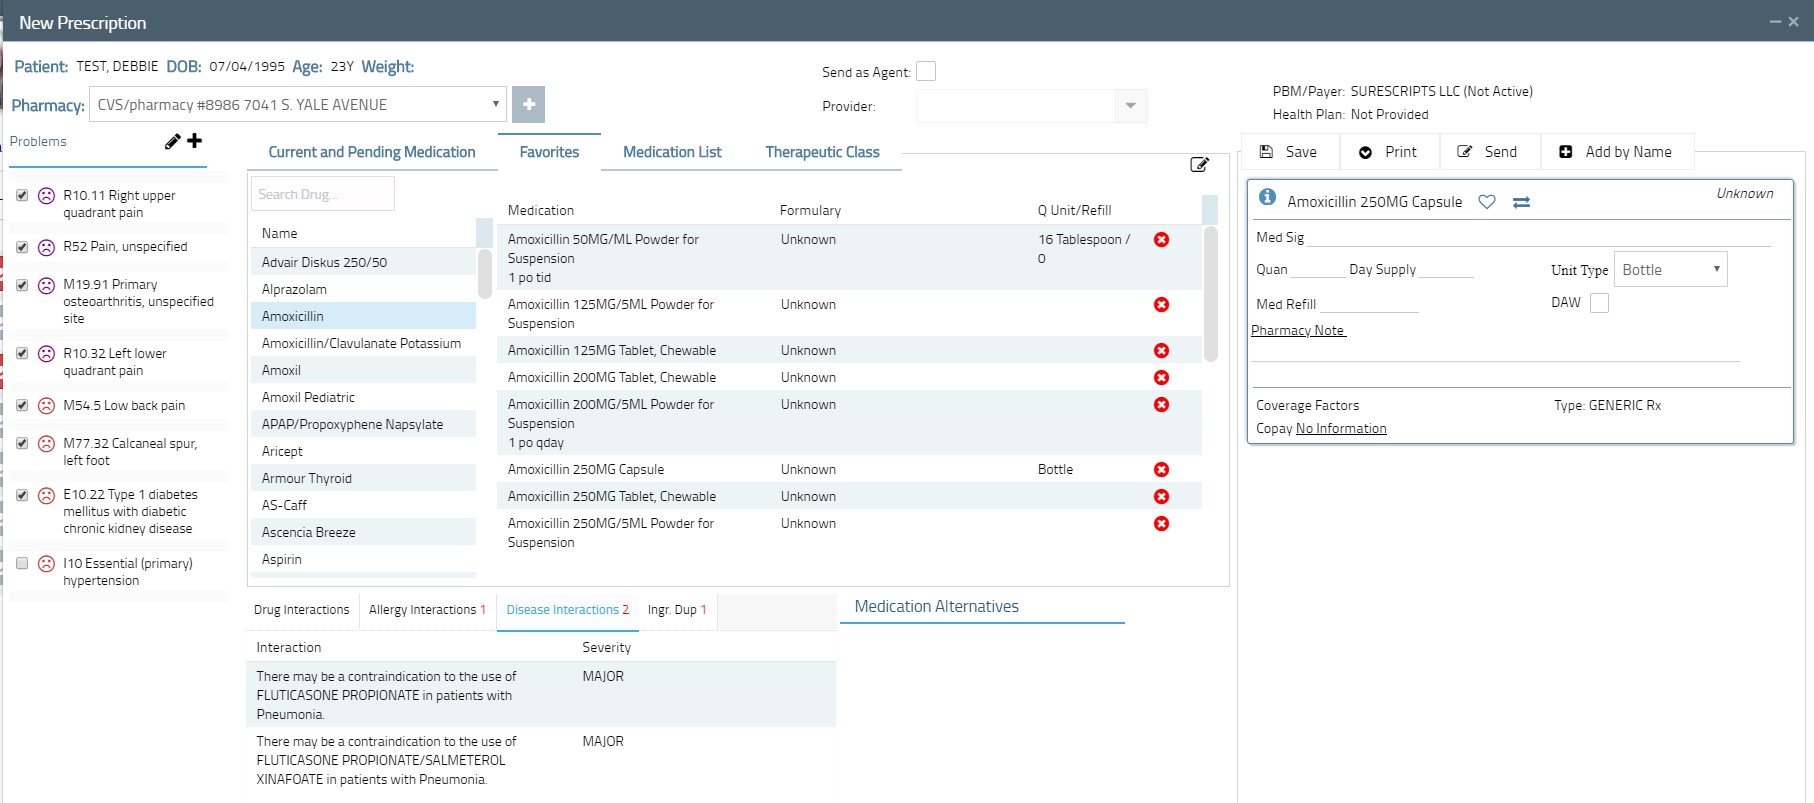Select Alprazolam in the drug name list
This screenshot has height=803, width=1814.
point(364,289)
